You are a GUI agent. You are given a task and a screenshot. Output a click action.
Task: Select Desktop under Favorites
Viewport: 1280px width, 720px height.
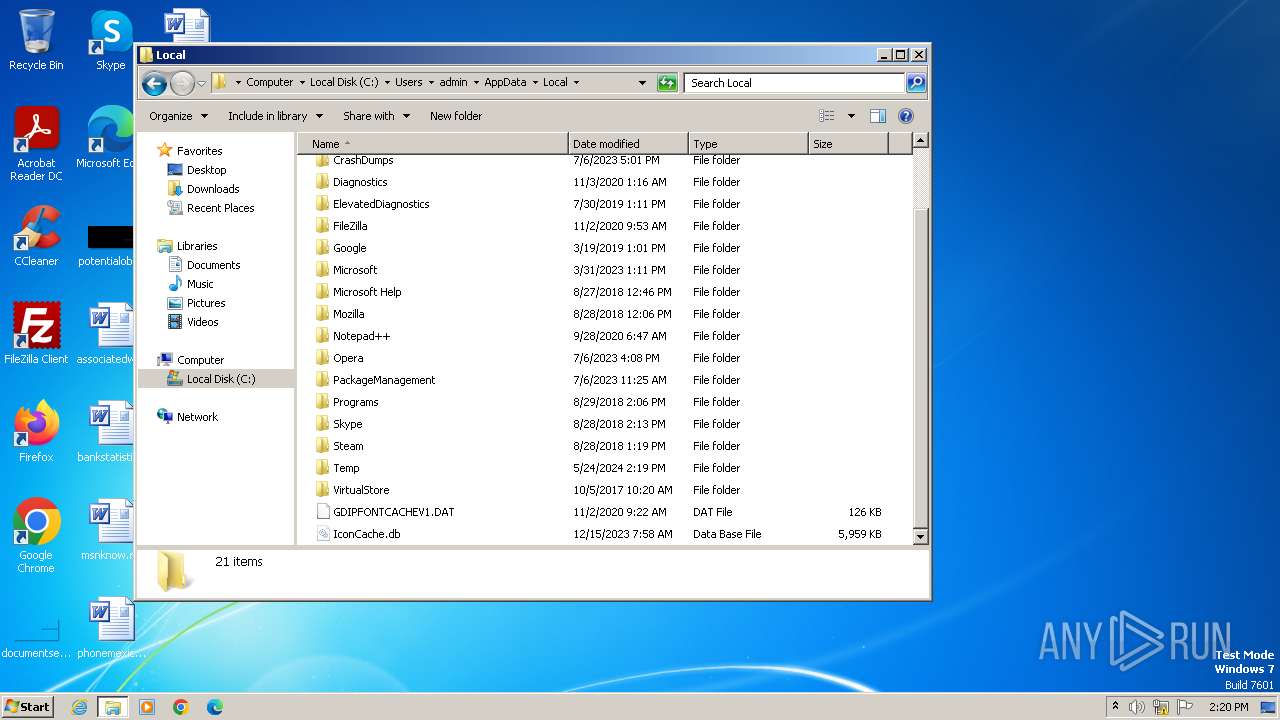206,170
